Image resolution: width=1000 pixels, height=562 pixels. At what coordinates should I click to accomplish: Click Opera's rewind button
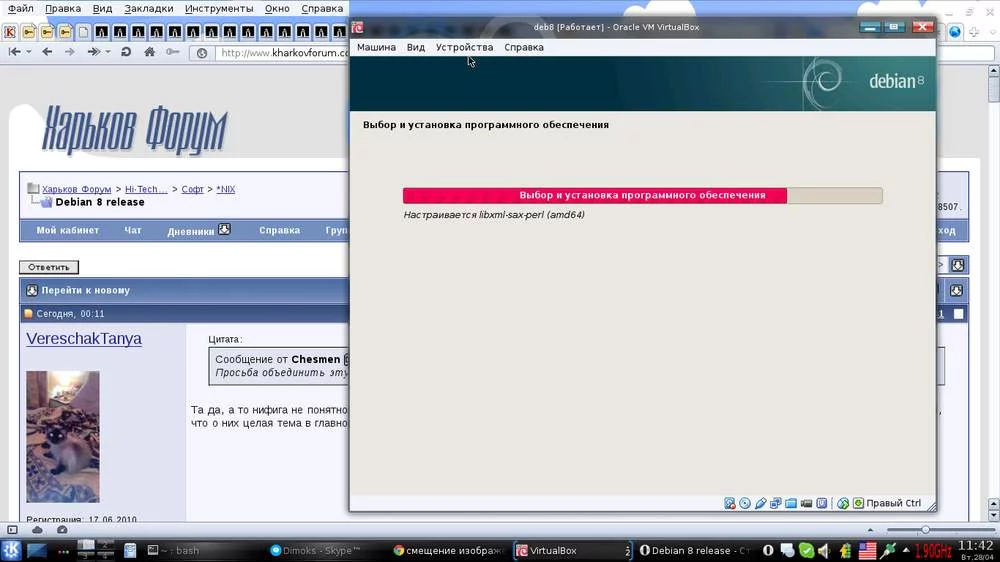[x=15, y=52]
